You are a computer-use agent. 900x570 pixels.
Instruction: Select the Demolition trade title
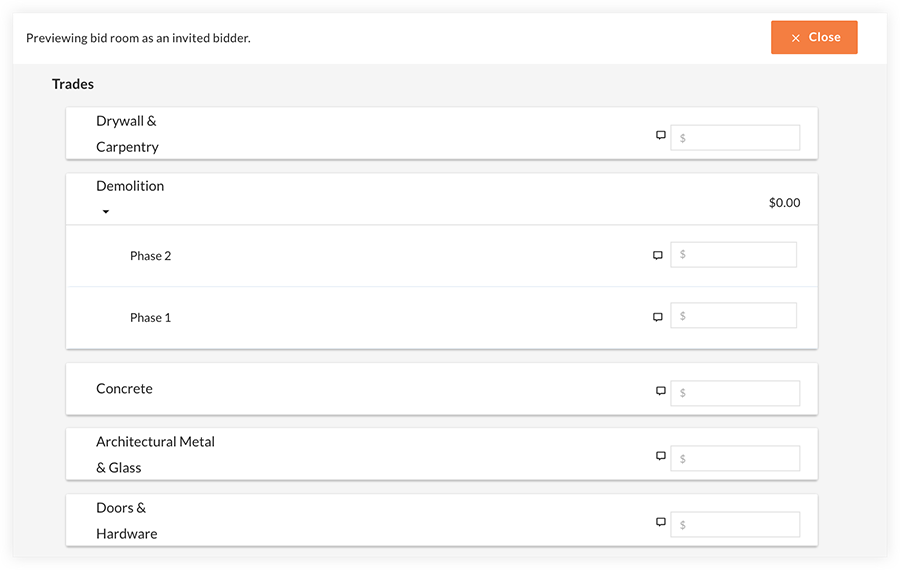[x=130, y=186]
